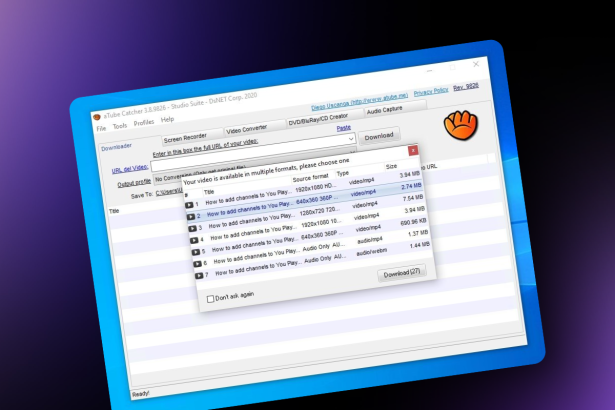
Task: Click the play icon on row 4
Action: click(x=194, y=240)
